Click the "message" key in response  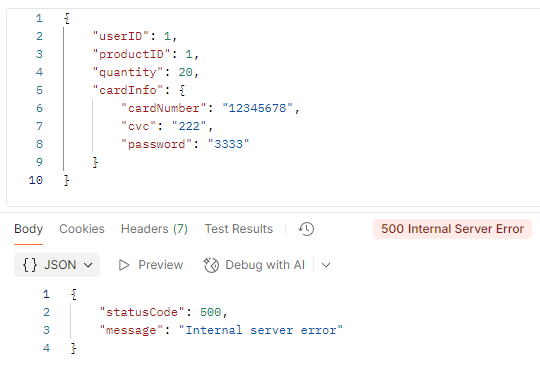tap(131, 330)
